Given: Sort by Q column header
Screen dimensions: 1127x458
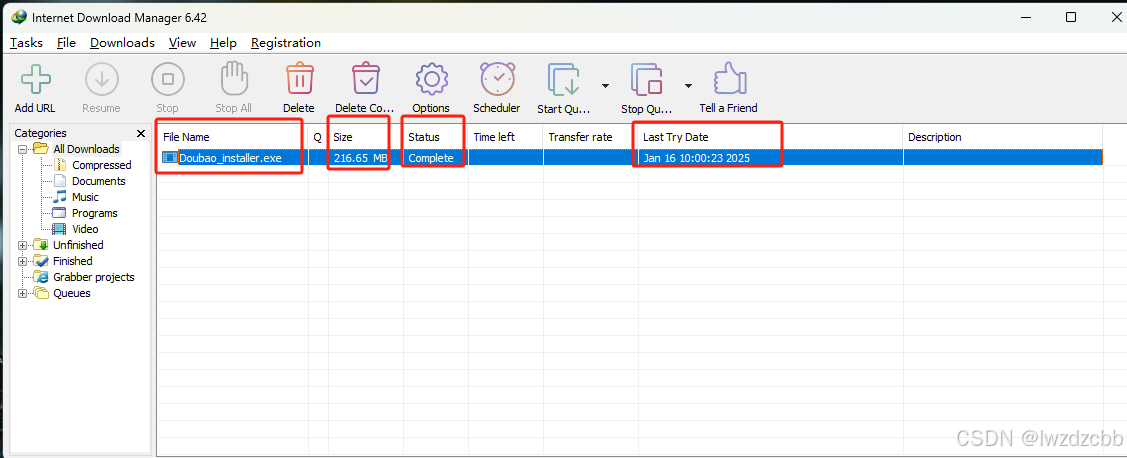Looking at the screenshot, I should pyautogui.click(x=318, y=137).
